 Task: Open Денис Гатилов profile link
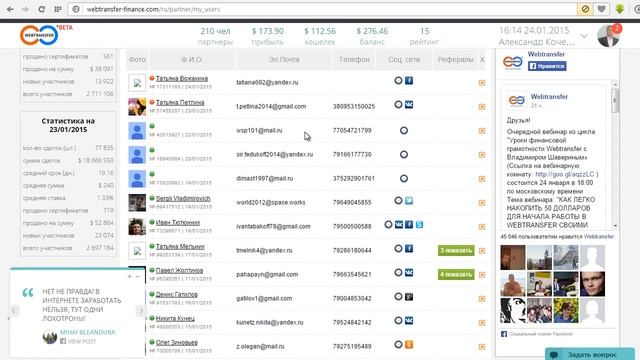[176, 294]
